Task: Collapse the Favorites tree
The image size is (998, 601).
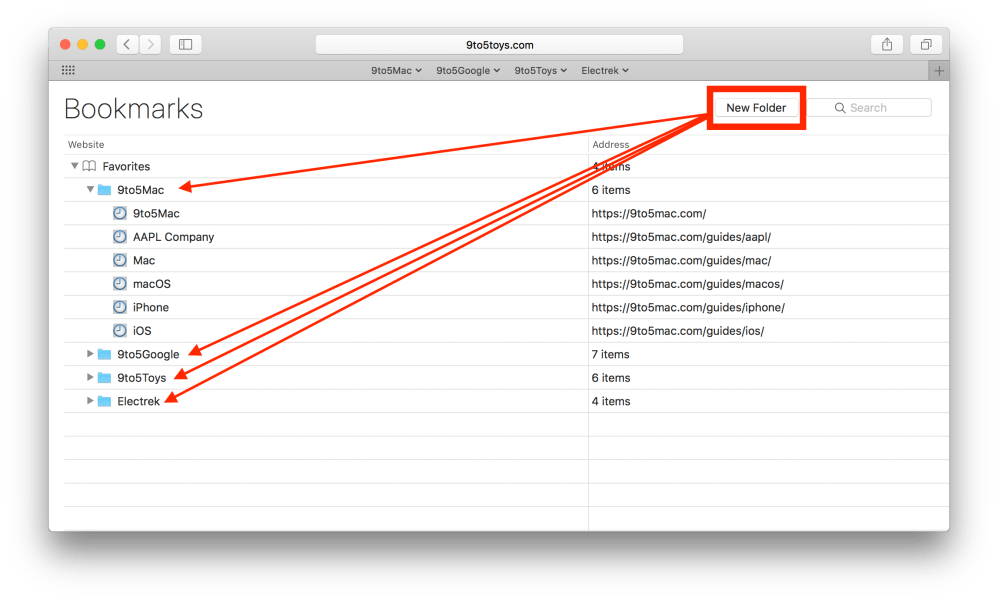Action: tap(75, 166)
